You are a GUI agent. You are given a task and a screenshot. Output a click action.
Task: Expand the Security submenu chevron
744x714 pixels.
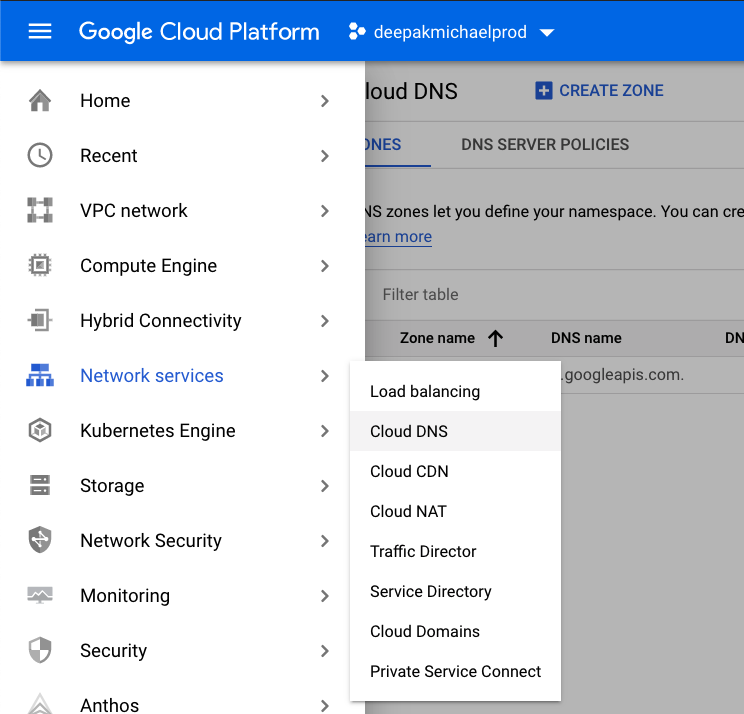tap(325, 651)
